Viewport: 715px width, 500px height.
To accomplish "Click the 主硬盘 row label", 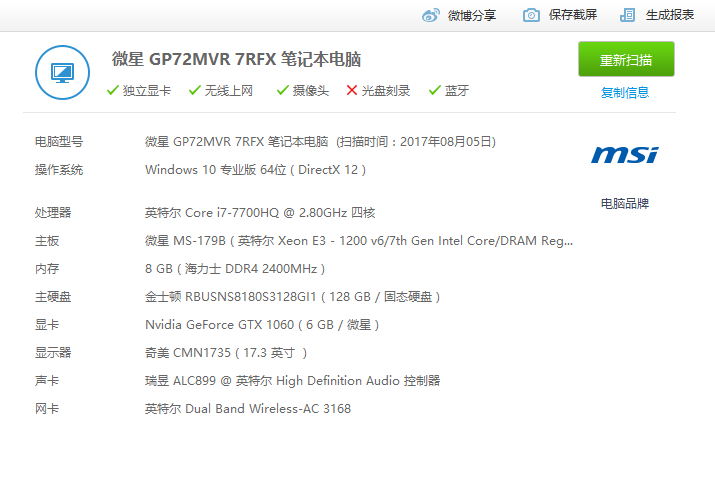I will (53, 297).
